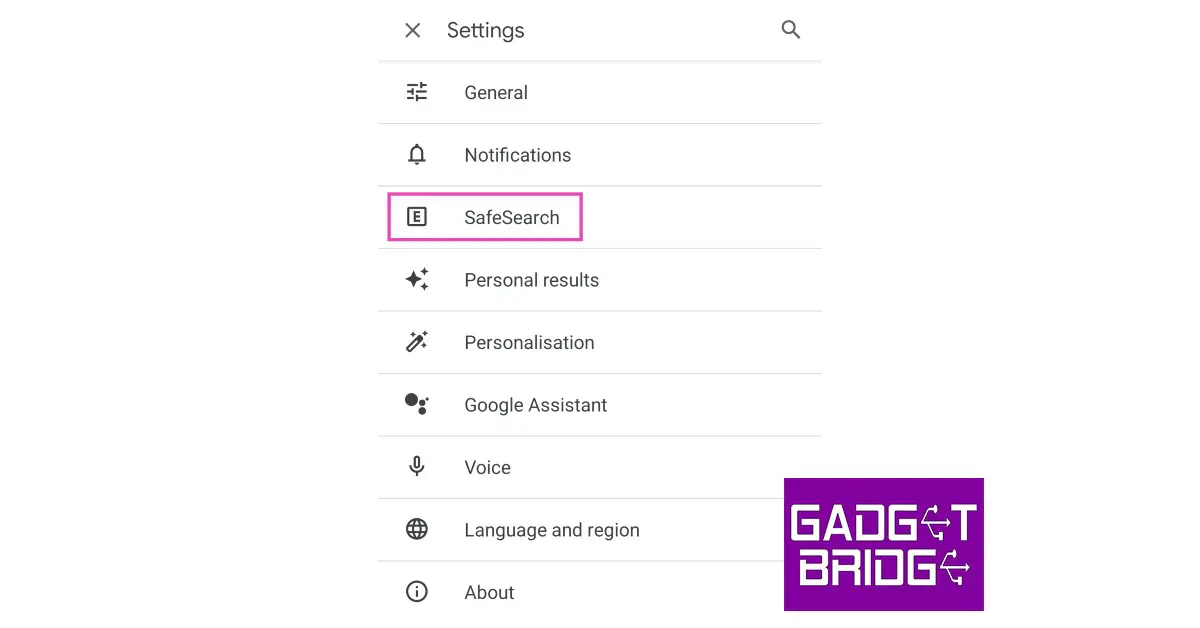Choose the Voice settings entry
This screenshot has width=1200, height=628.
(487, 467)
